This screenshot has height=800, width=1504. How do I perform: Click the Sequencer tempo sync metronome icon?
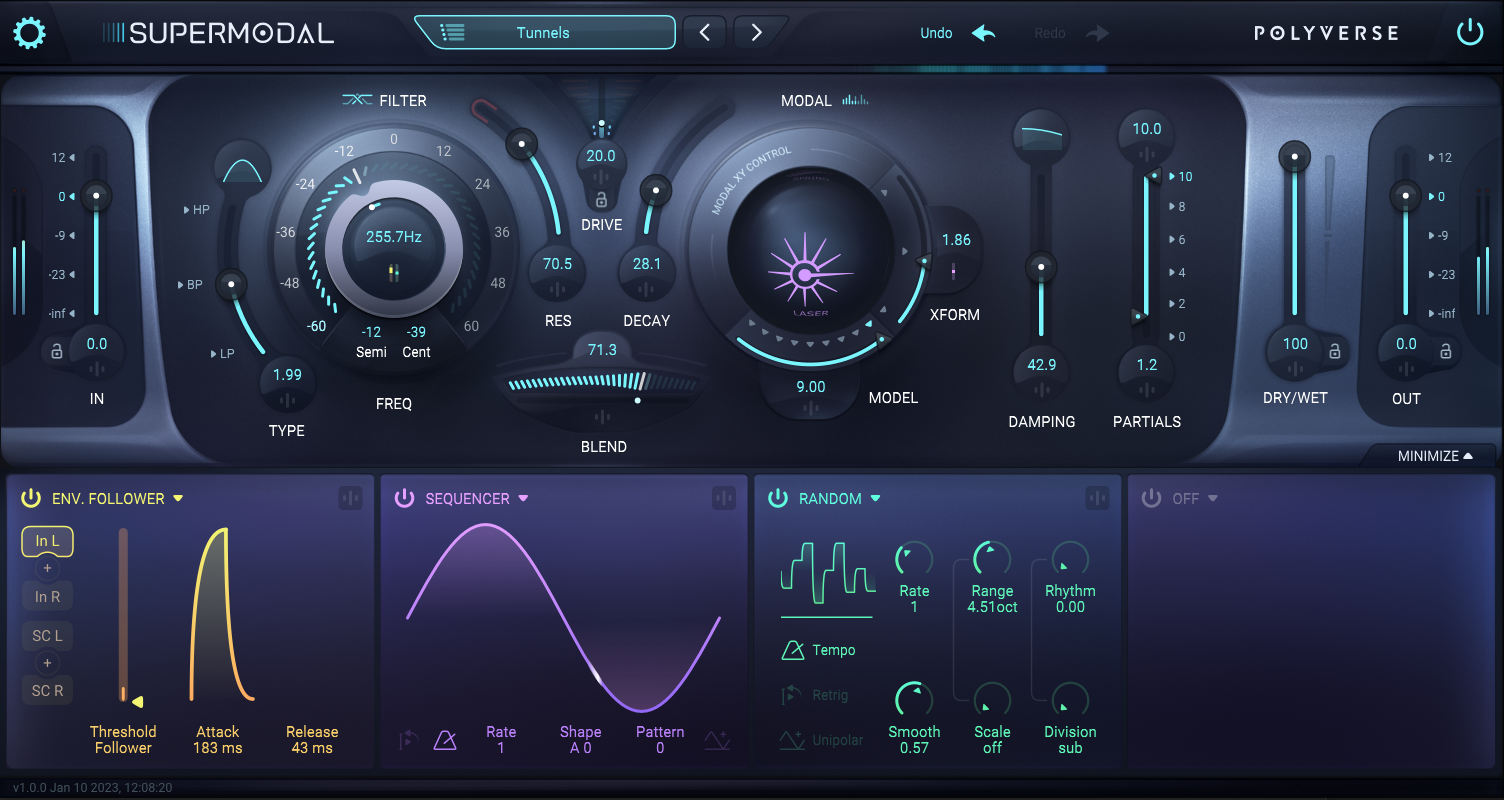(445, 740)
